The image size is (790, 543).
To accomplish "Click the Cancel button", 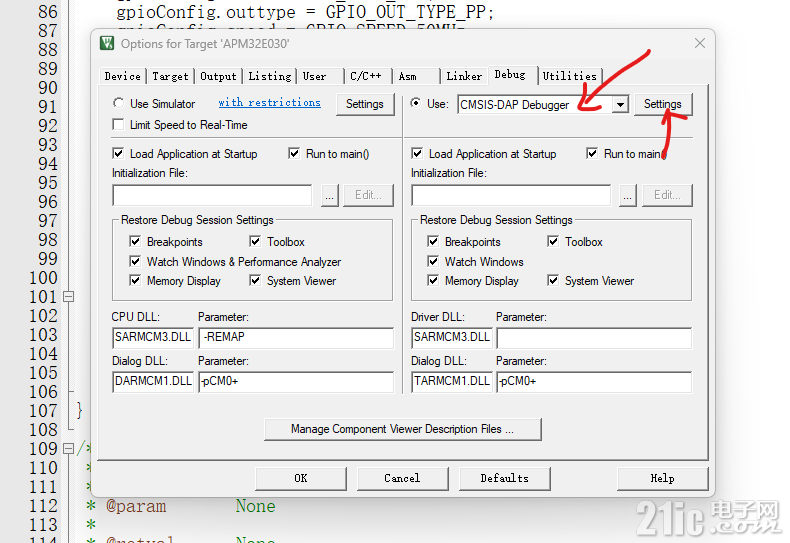I will pyautogui.click(x=403, y=479).
